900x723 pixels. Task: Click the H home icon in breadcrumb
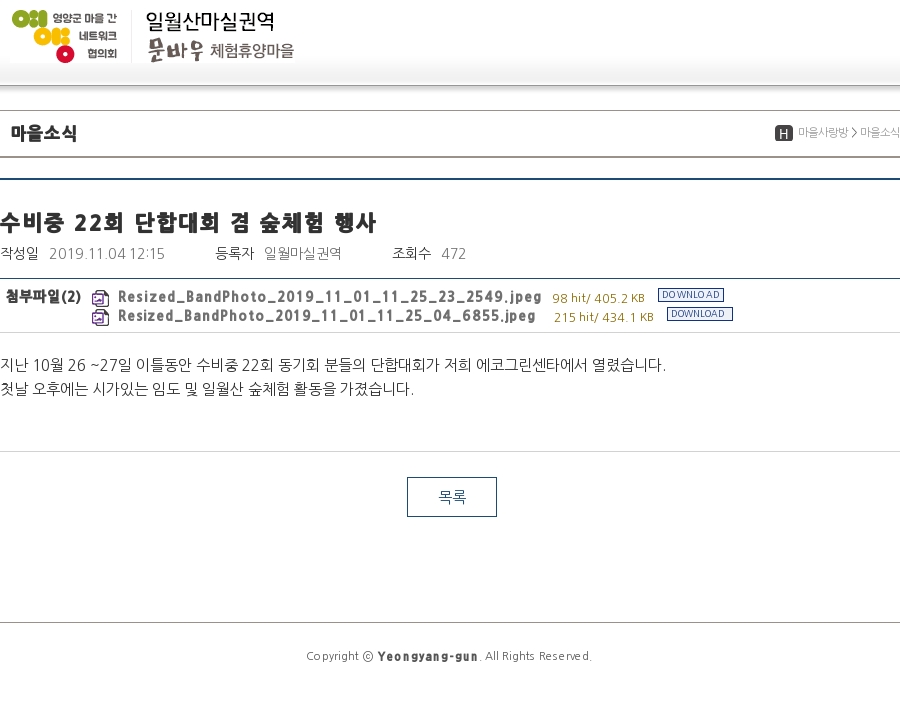click(783, 133)
